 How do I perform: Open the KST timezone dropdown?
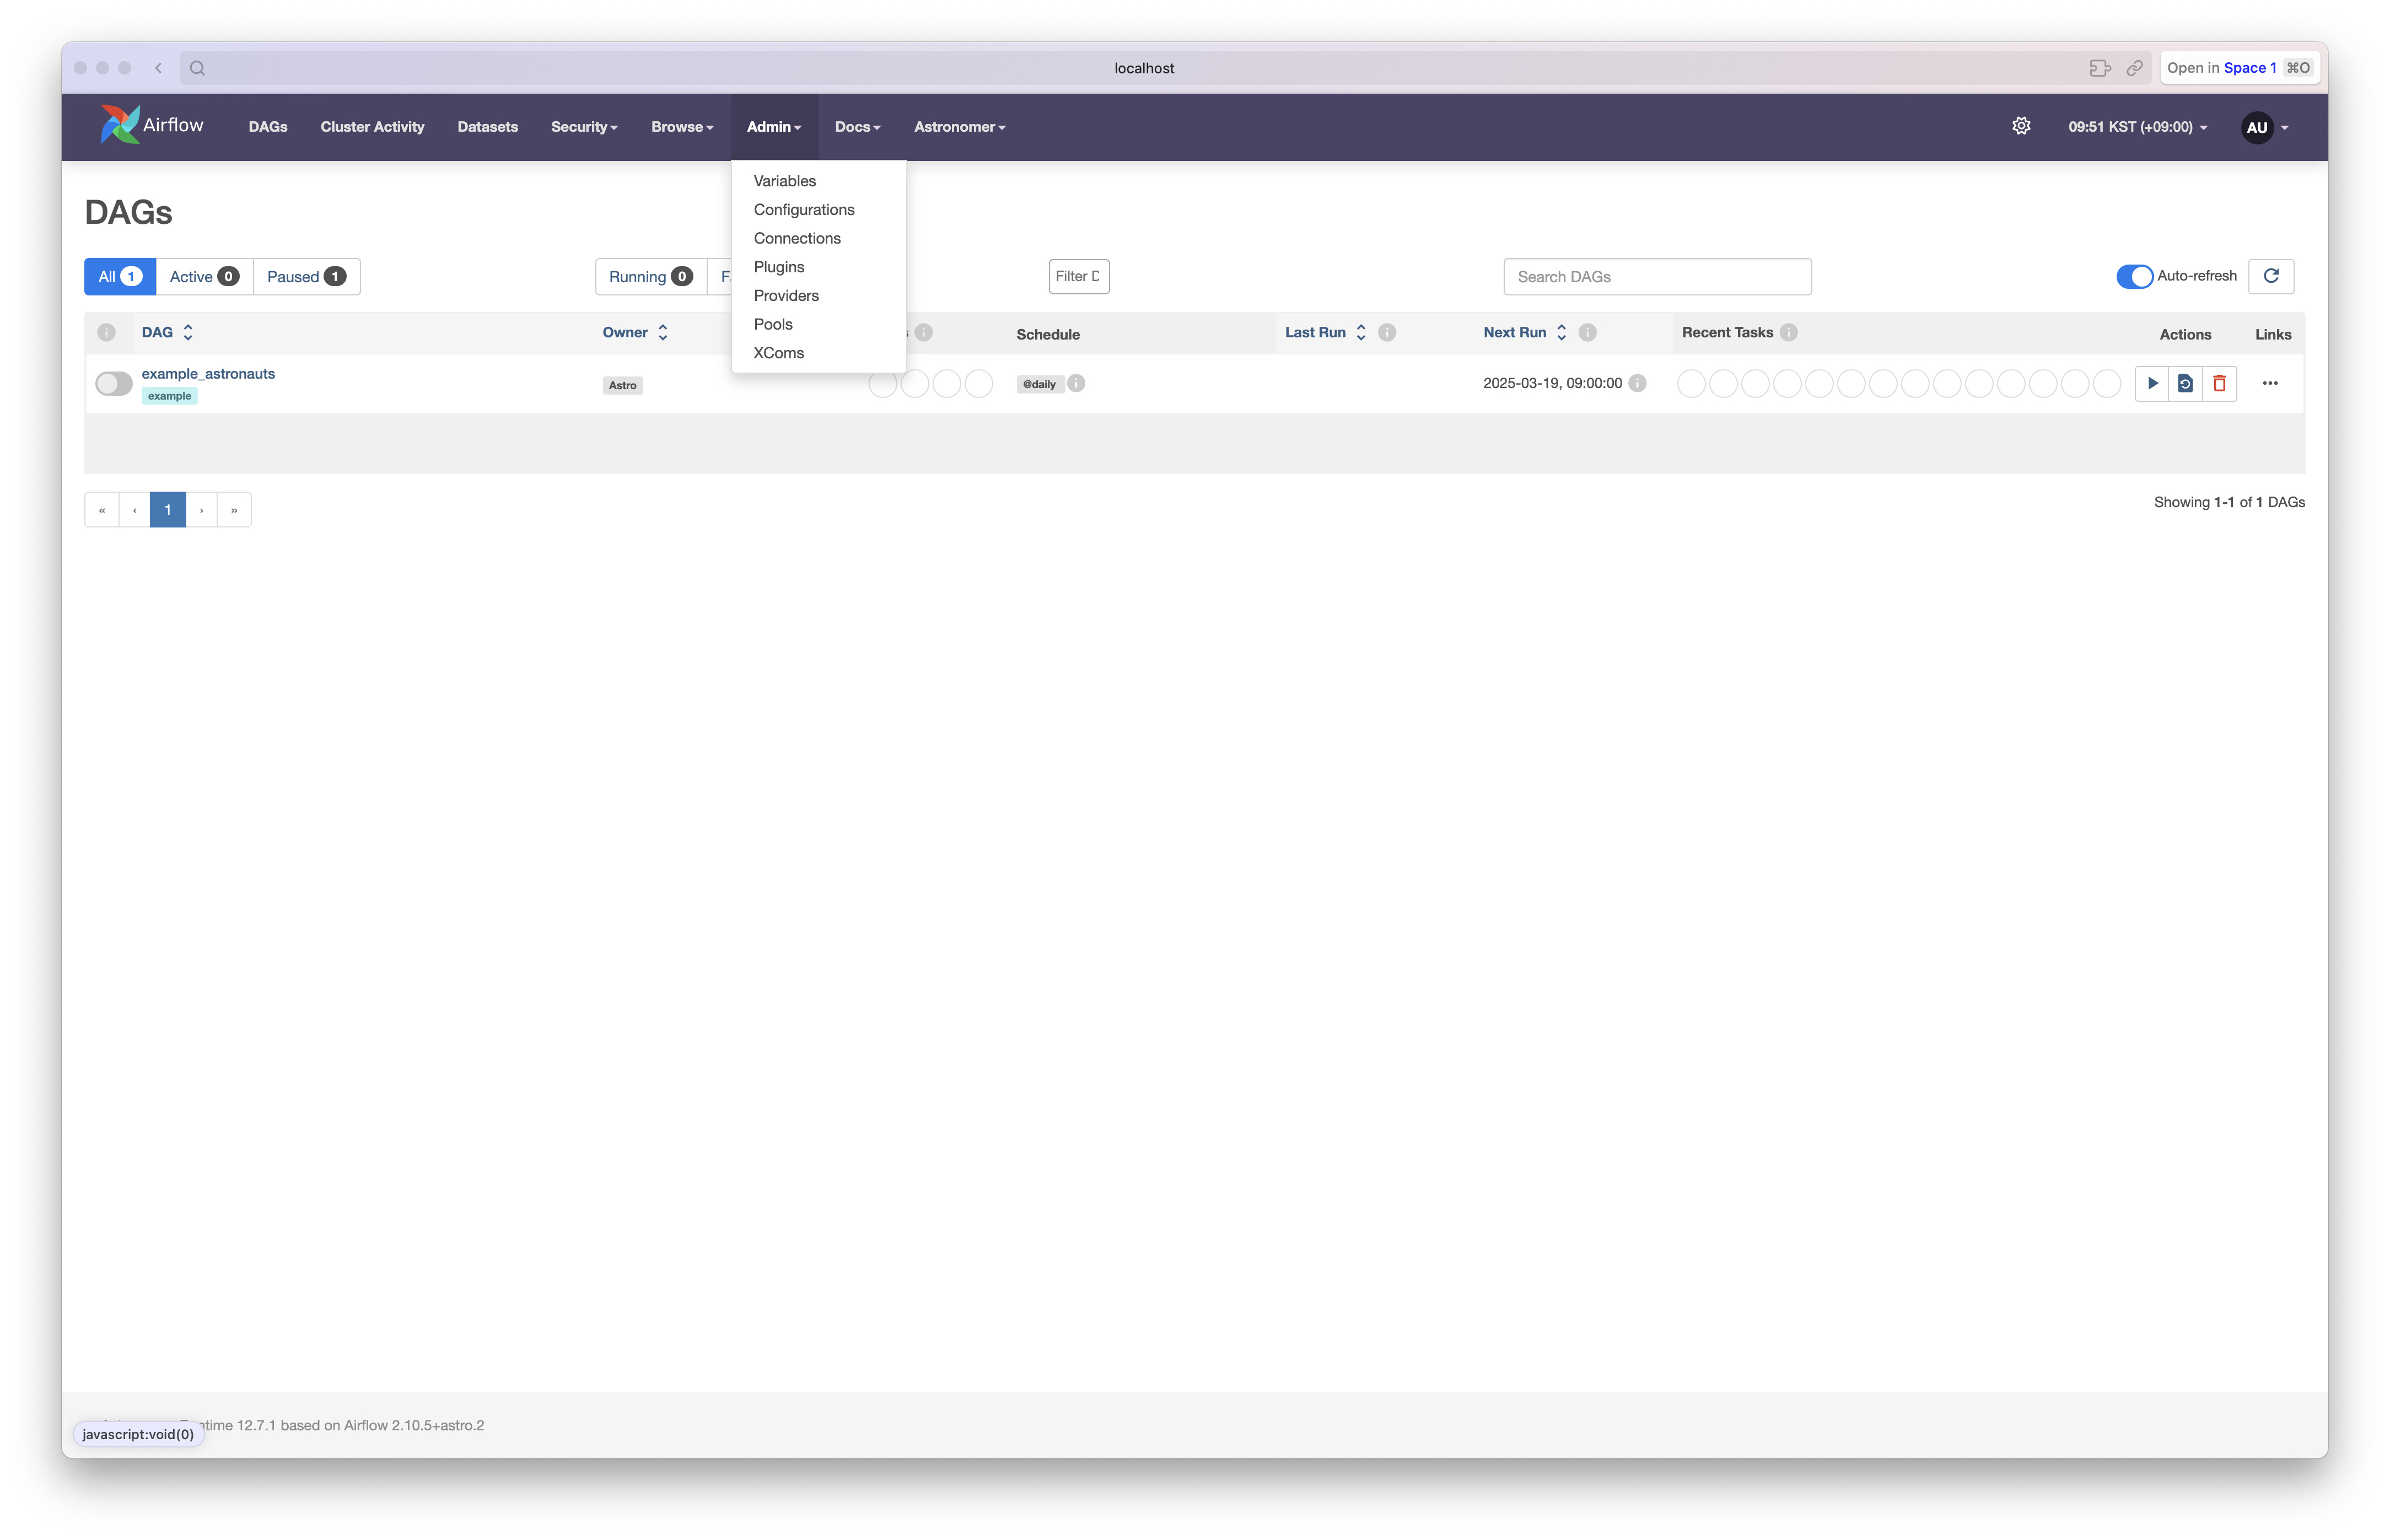click(x=2137, y=127)
